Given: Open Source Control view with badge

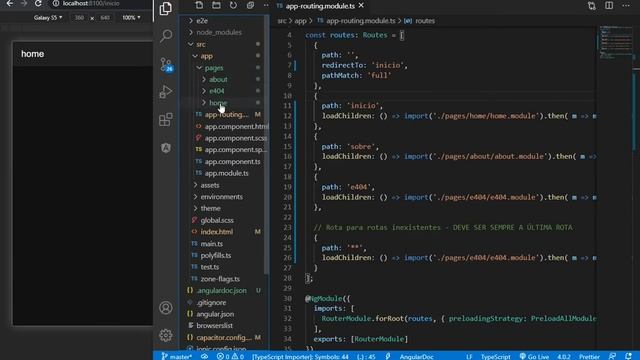Looking at the screenshot, I should pos(166,64).
